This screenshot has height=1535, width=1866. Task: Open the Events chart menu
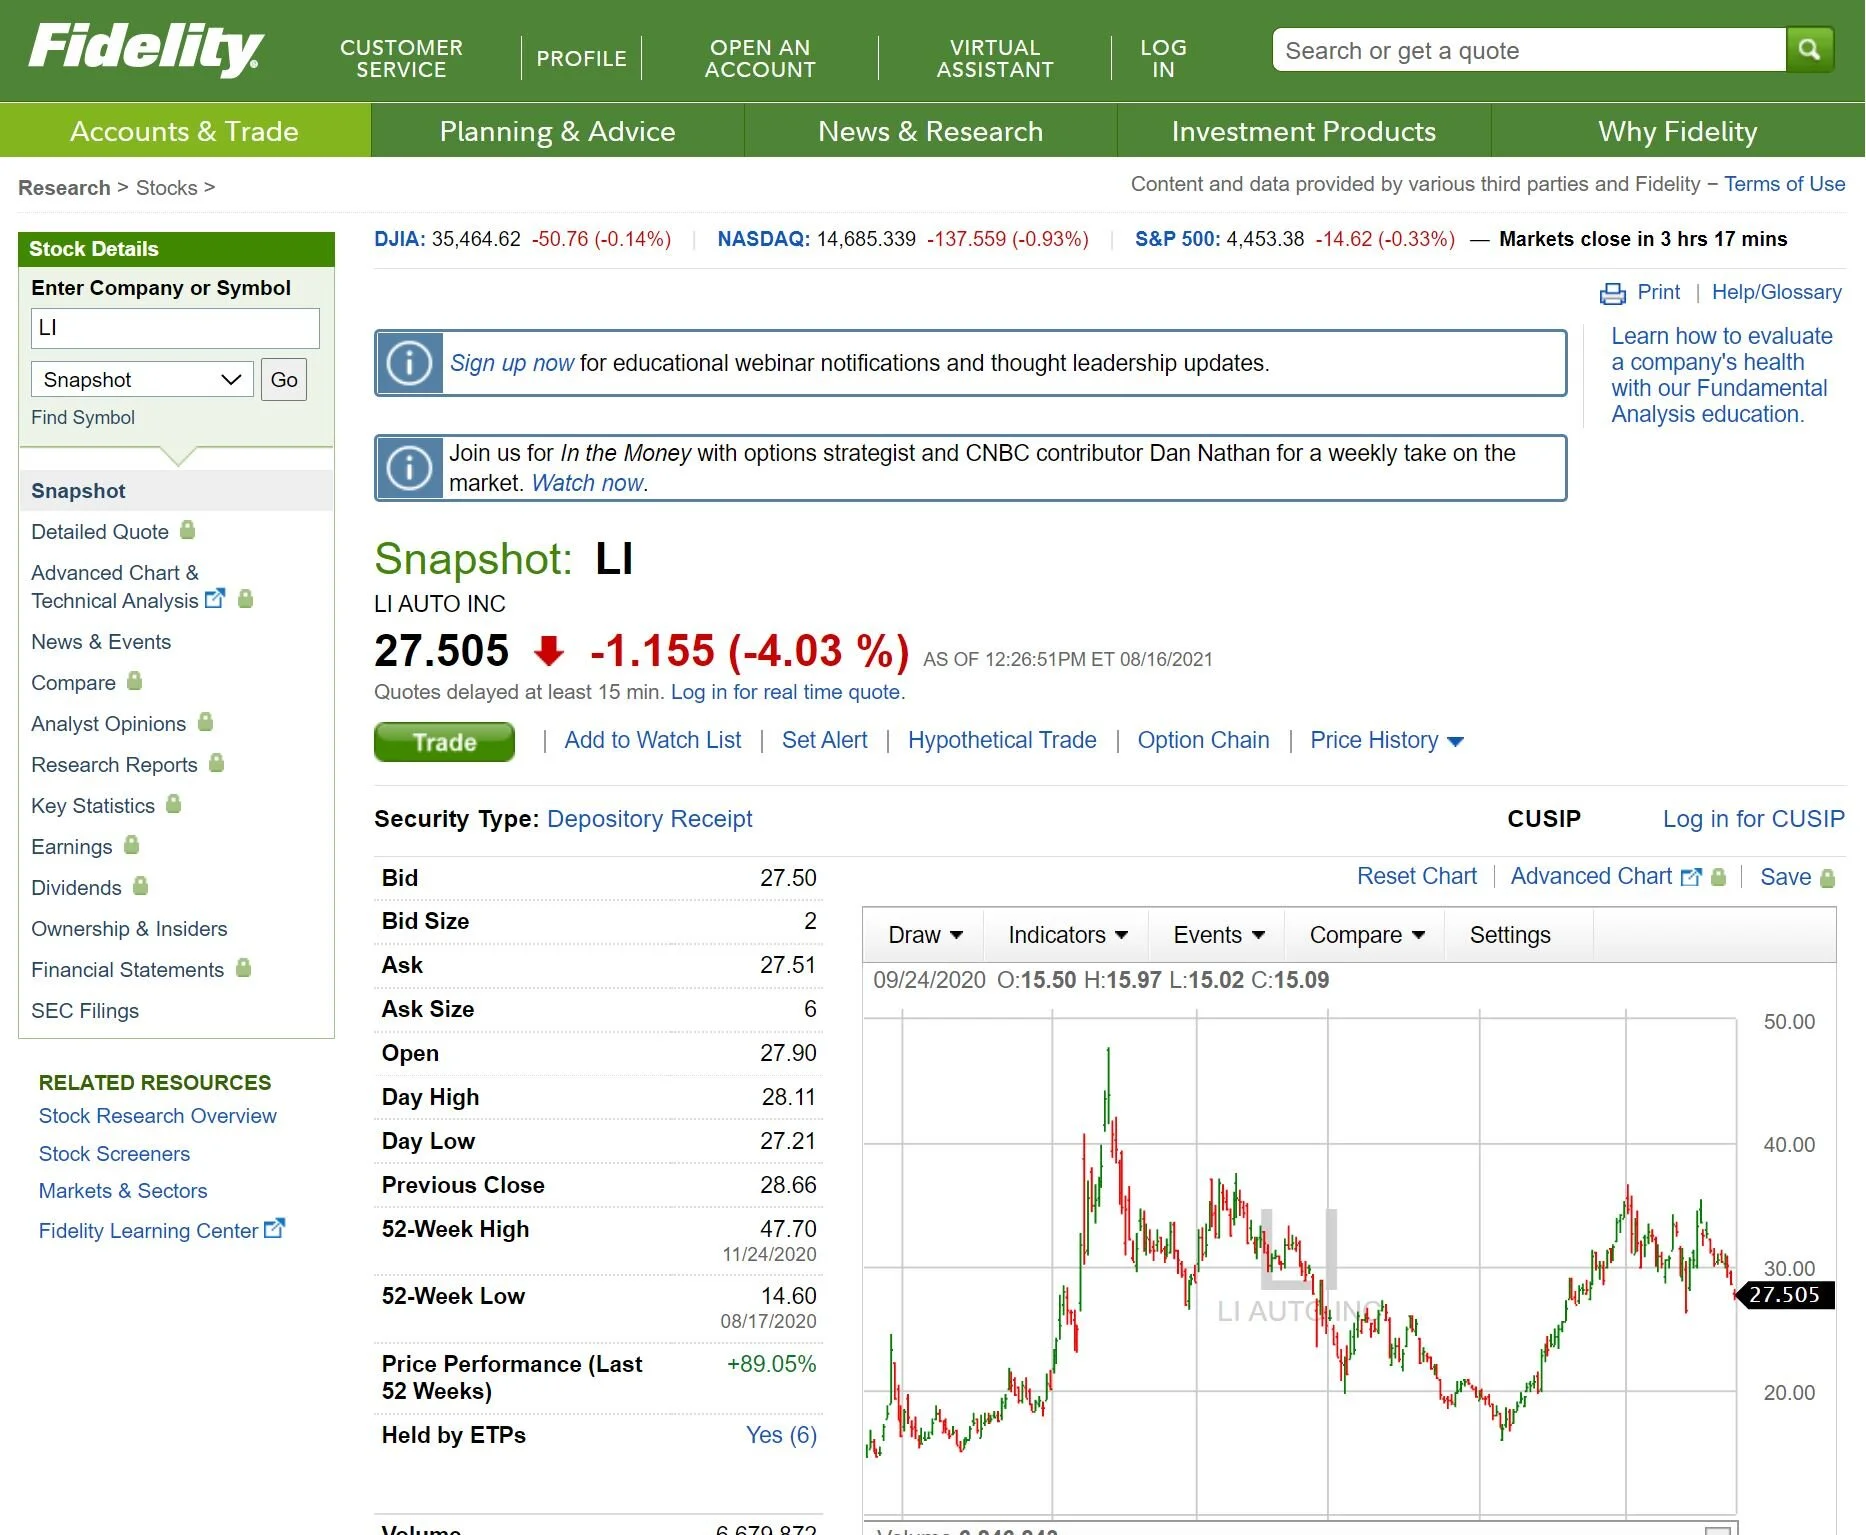(1218, 935)
